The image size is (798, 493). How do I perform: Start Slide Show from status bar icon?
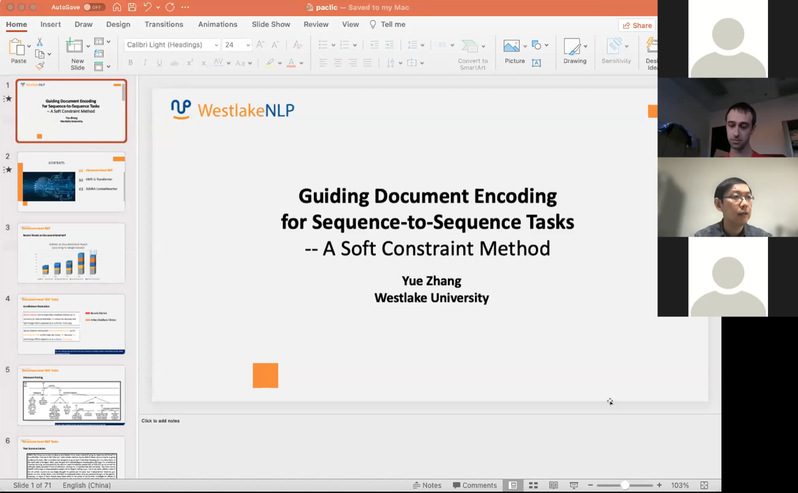pos(575,485)
